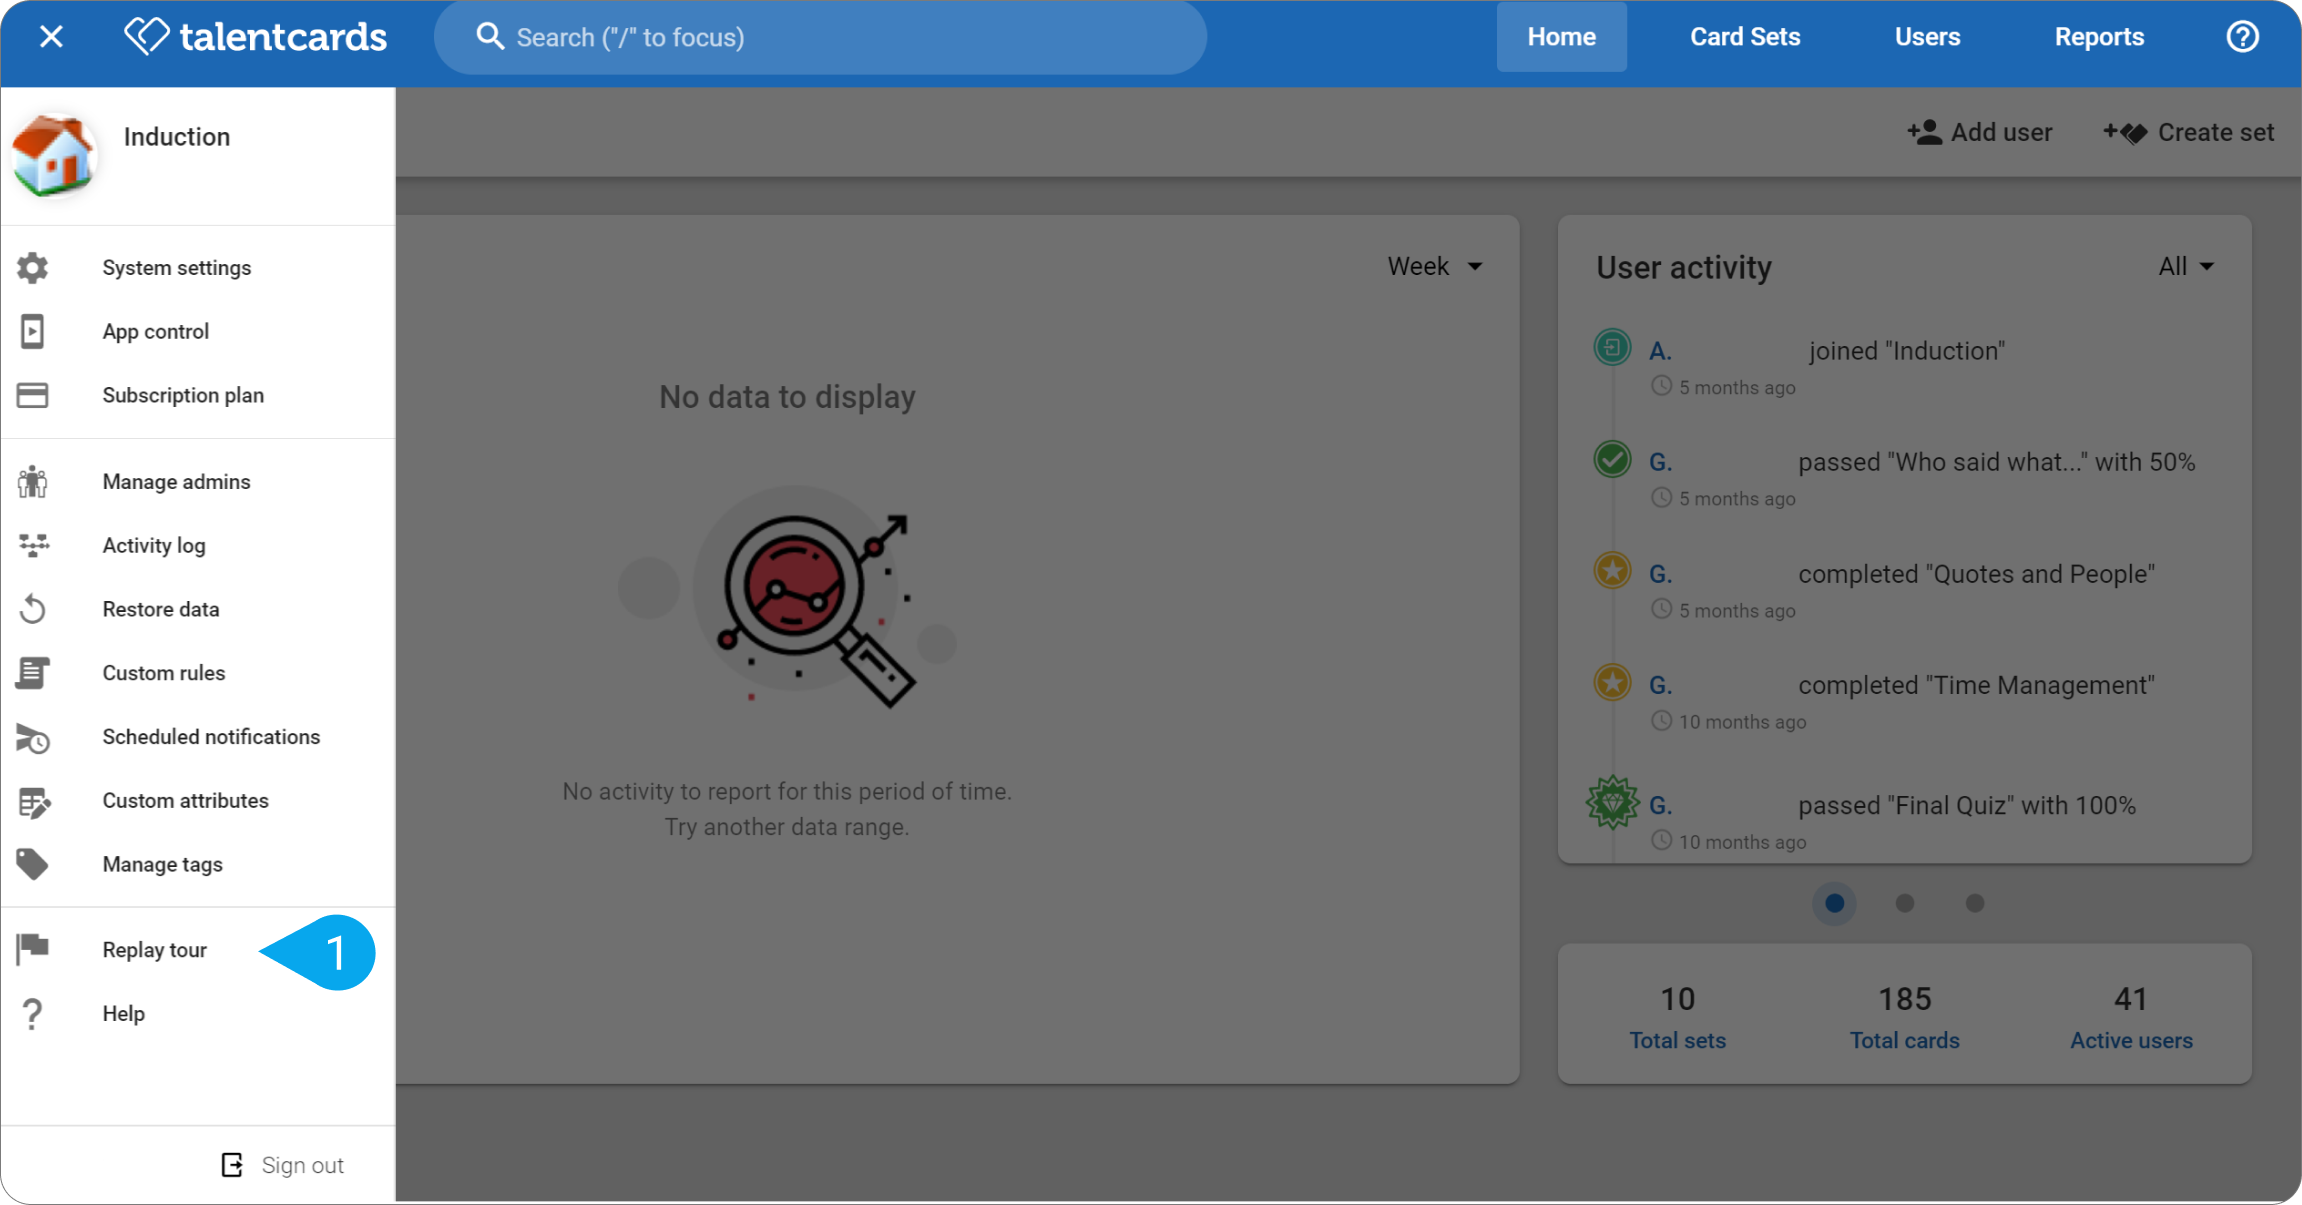Select the first carousel page dot
The image size is (2302, 1205).
click(1834, 903)
